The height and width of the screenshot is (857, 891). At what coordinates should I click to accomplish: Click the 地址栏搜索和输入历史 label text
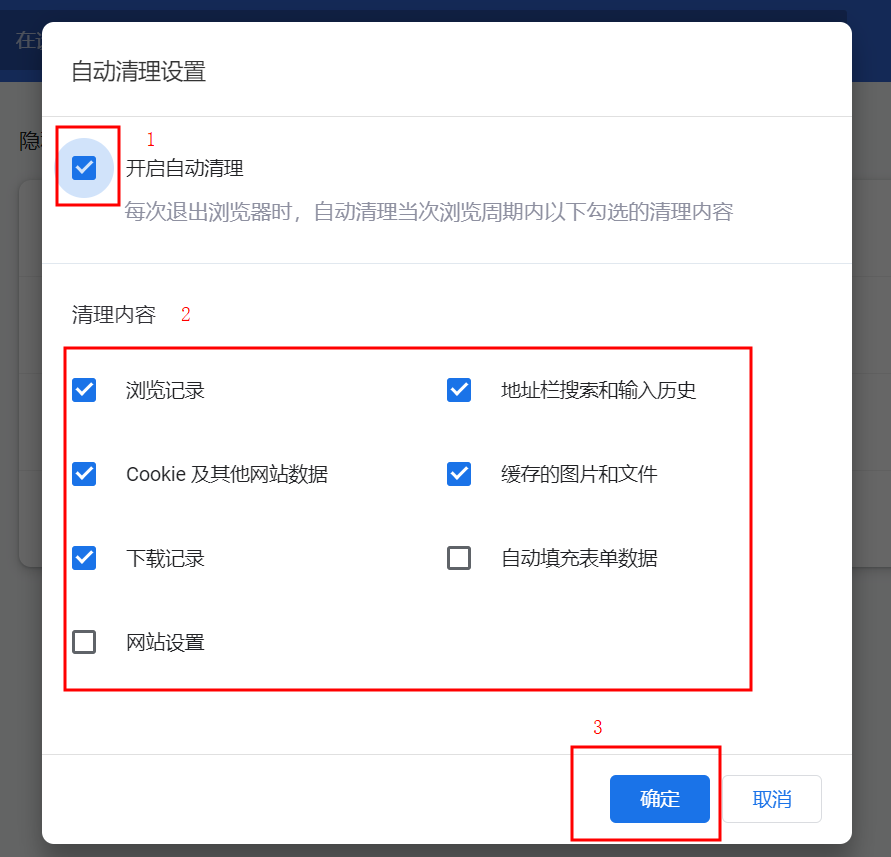598,390
